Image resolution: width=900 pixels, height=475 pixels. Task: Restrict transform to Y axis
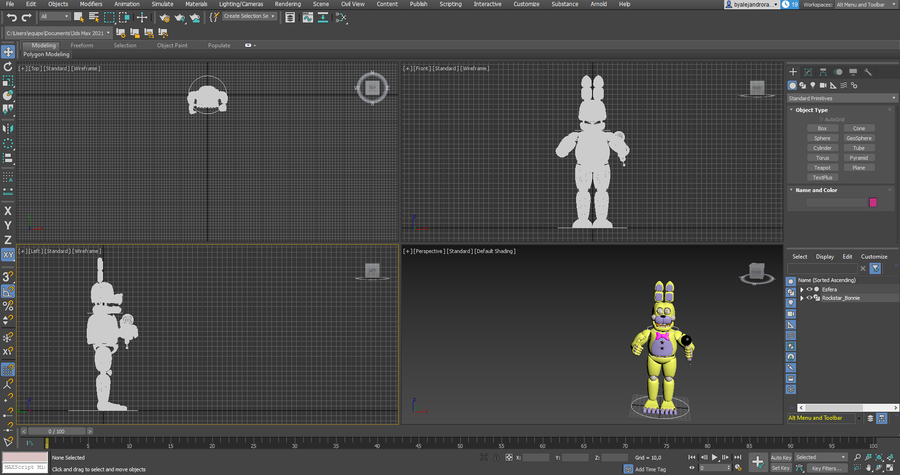pyautogui.click(x=8, y=225)
